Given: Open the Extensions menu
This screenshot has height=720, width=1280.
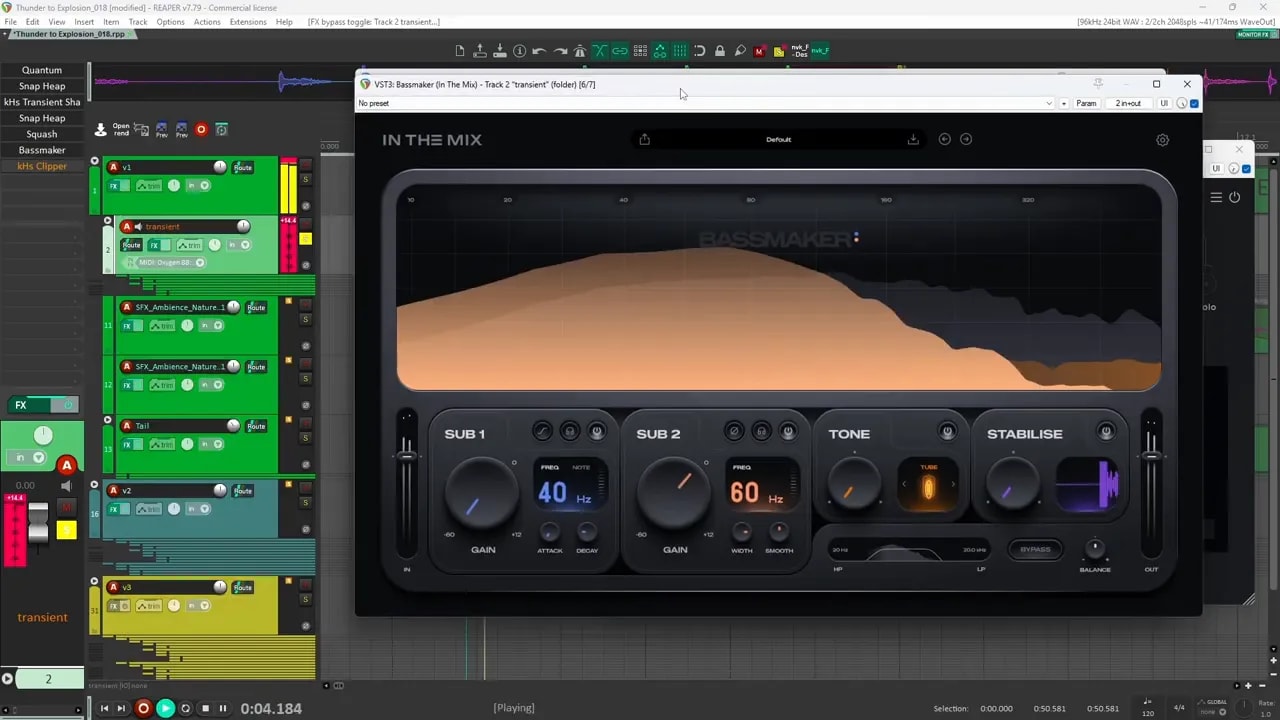Looking at the screenshot, I should pos(248,22).
